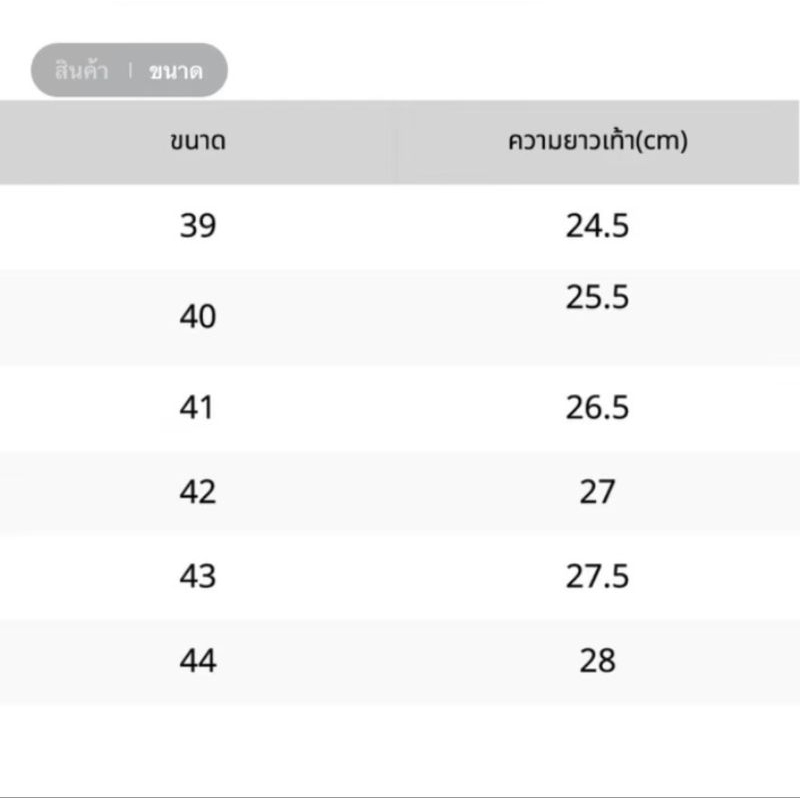Click the ความยาวเท้า(cm) column header
The width and height of the screenshot is (800, 800).
597,141
